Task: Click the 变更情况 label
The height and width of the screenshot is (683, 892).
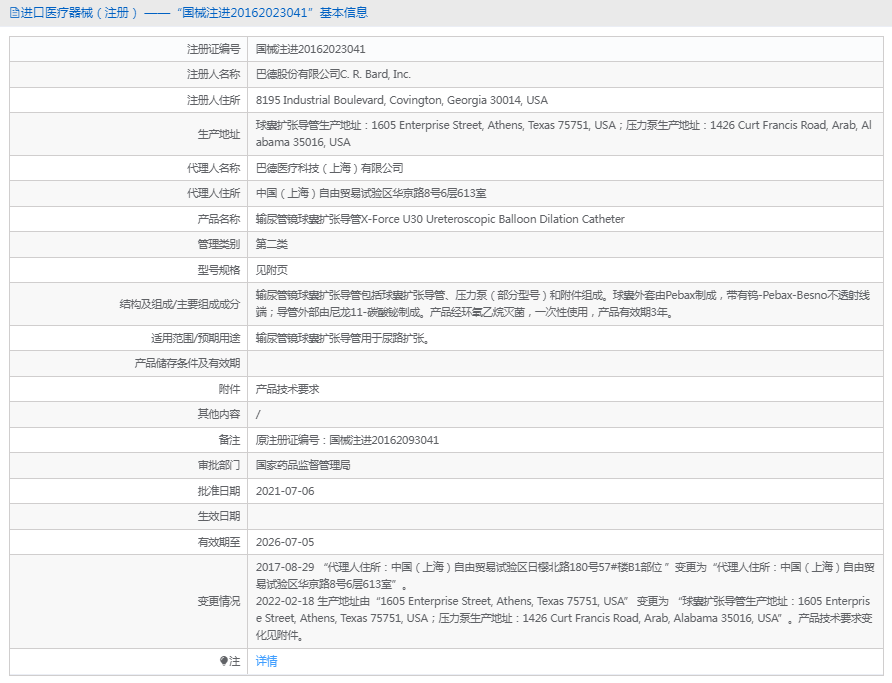Action: tap(219, 601)
